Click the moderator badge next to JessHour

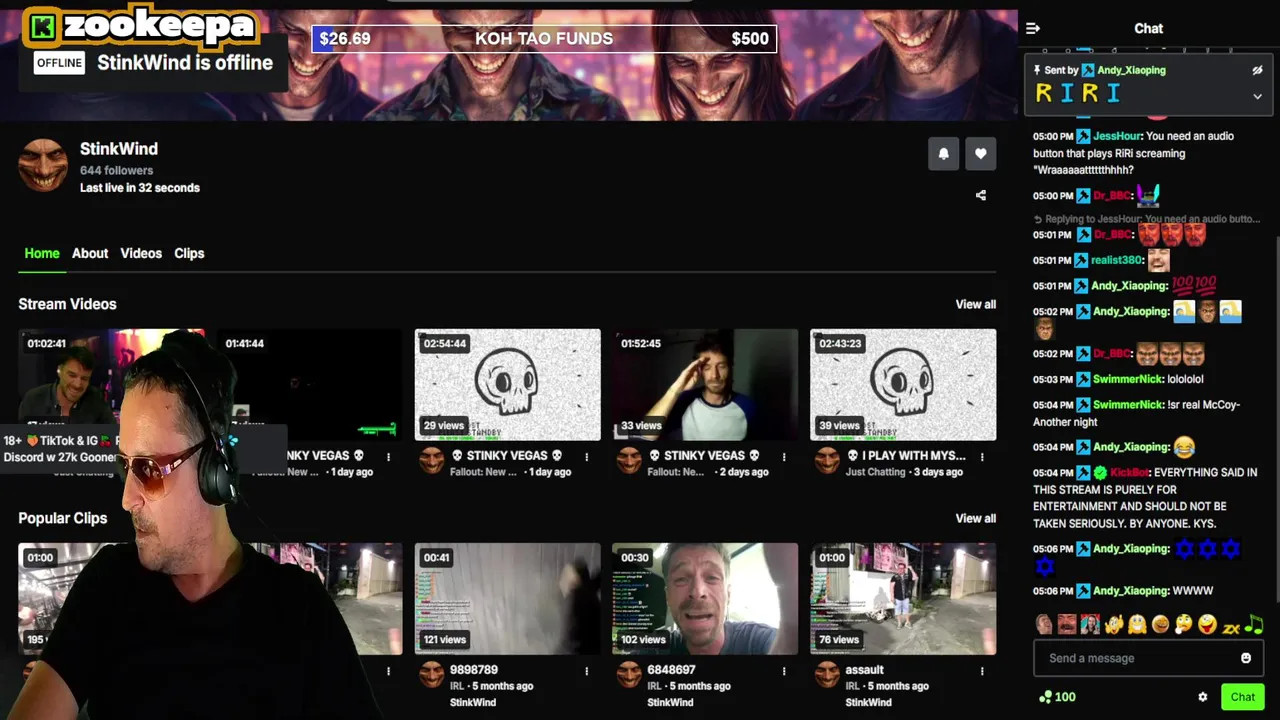pyautogui.click(x=1083, y=136)
